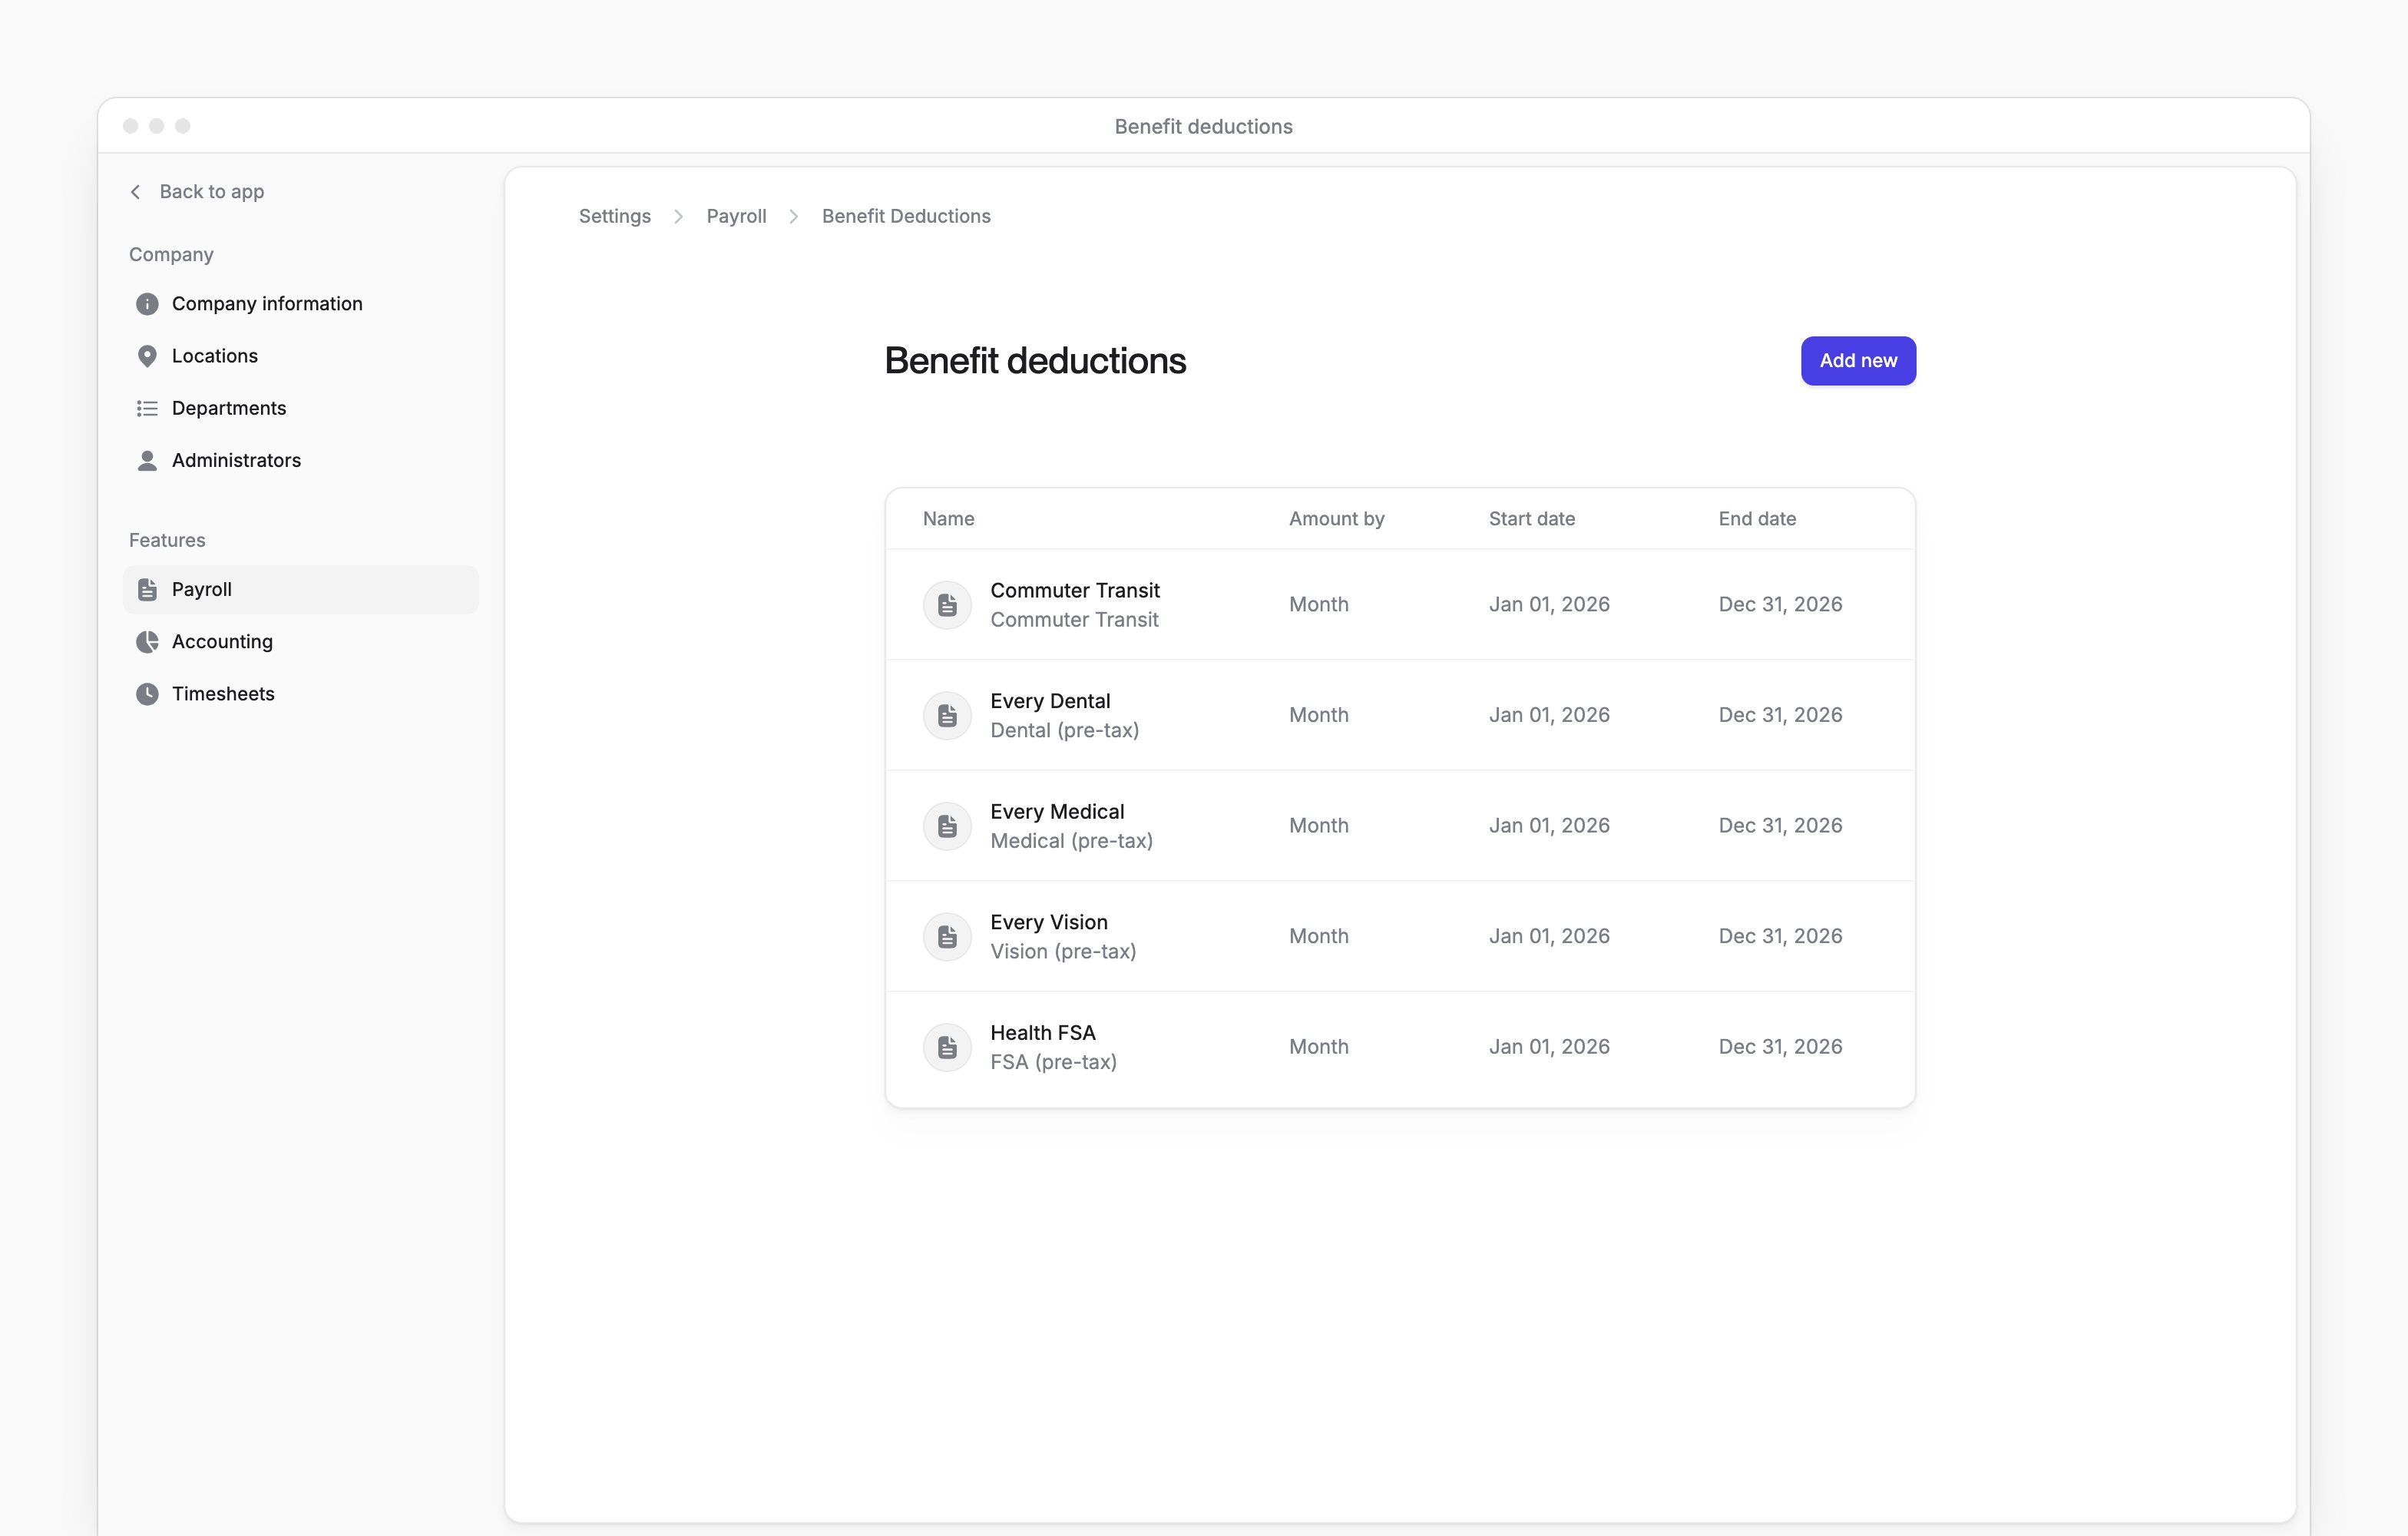Viewport: 2408px width, 1536px height.
Task: Click the Add new button
Action: coord(1858,361)
